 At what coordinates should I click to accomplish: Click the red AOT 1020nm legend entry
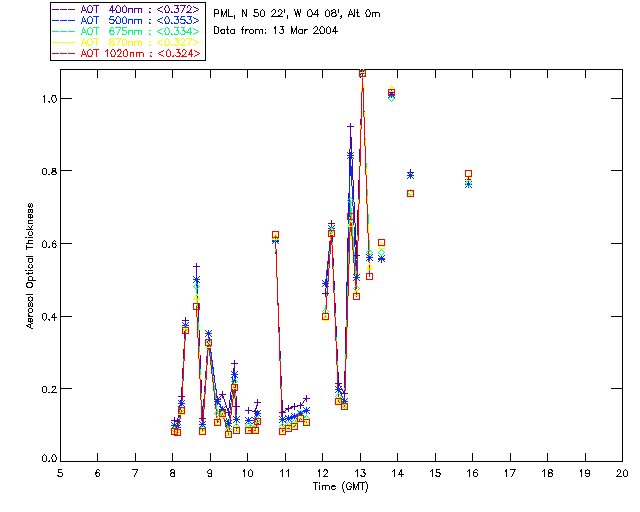(x=127, y=53)
